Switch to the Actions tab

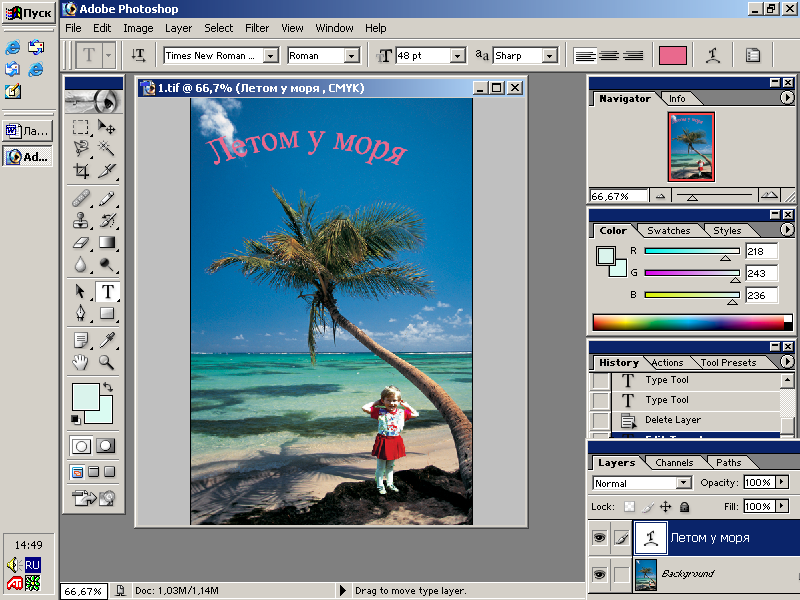point(667,363)
